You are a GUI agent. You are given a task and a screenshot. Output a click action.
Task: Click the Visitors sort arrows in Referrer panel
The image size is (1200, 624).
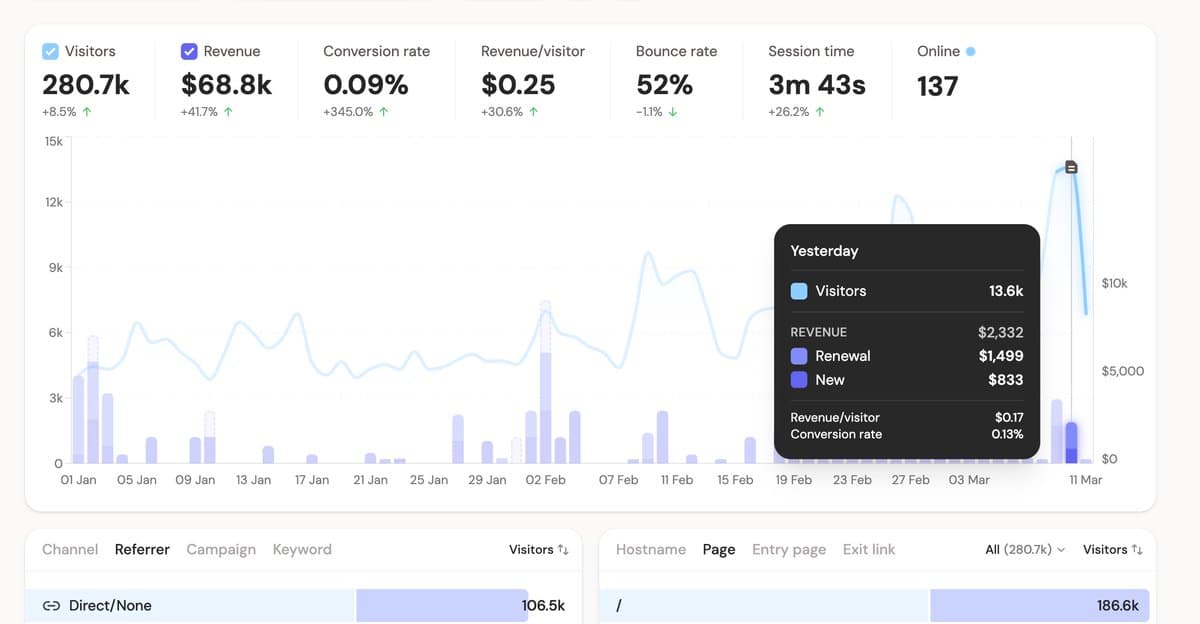563,550
